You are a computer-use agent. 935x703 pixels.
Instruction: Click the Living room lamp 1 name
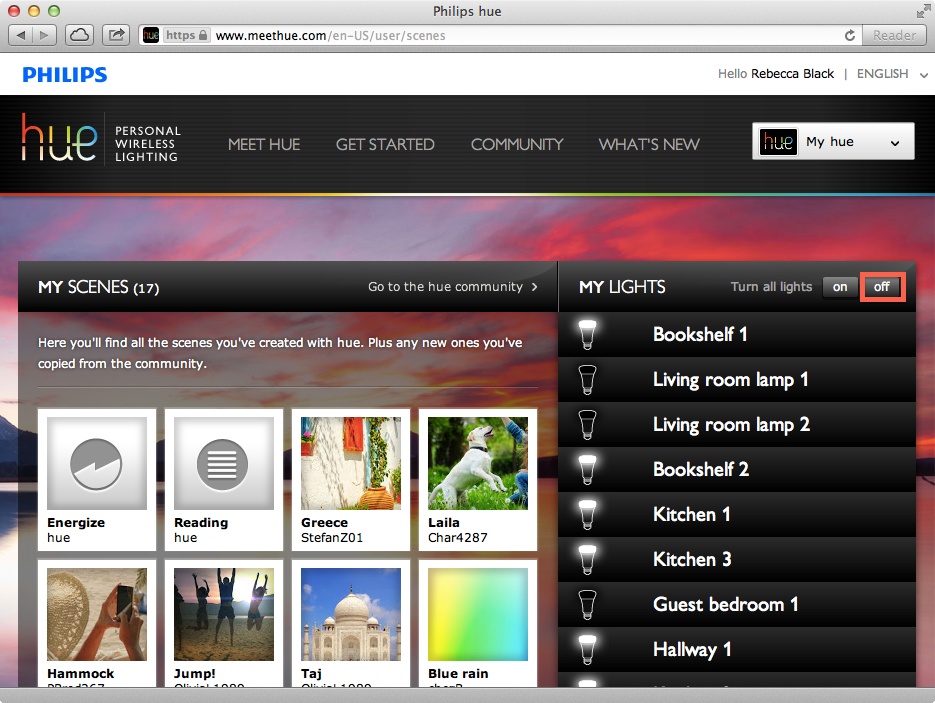730,380
